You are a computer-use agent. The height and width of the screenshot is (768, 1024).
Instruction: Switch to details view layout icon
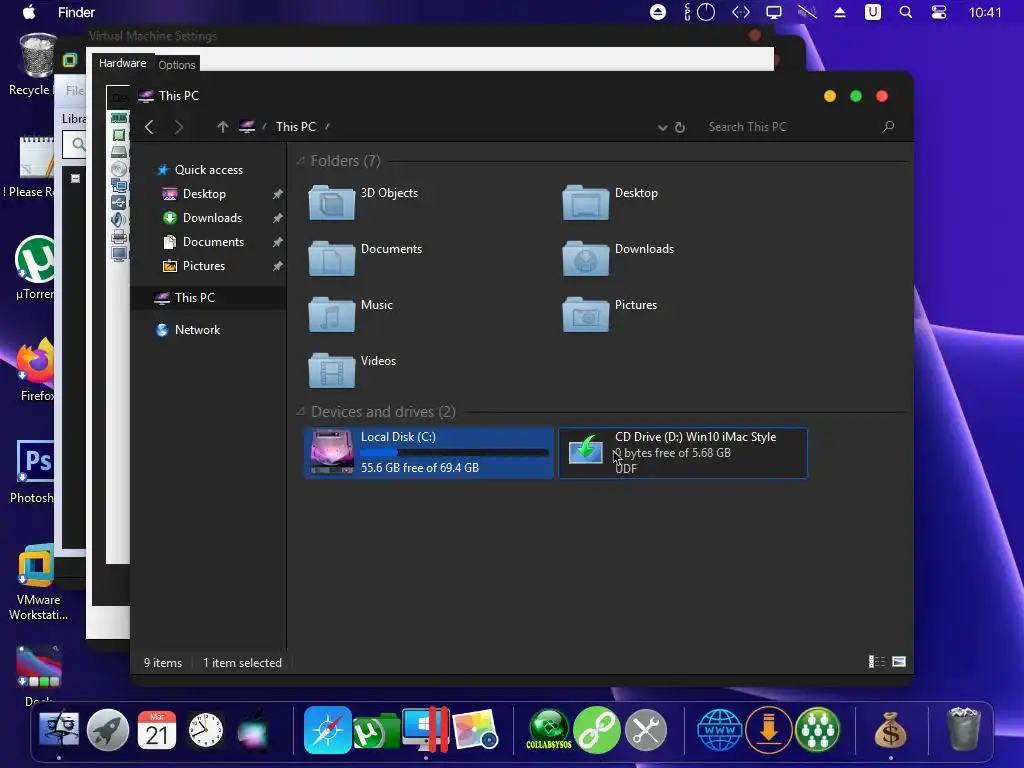pyautogui.click(x=876, y=662)
